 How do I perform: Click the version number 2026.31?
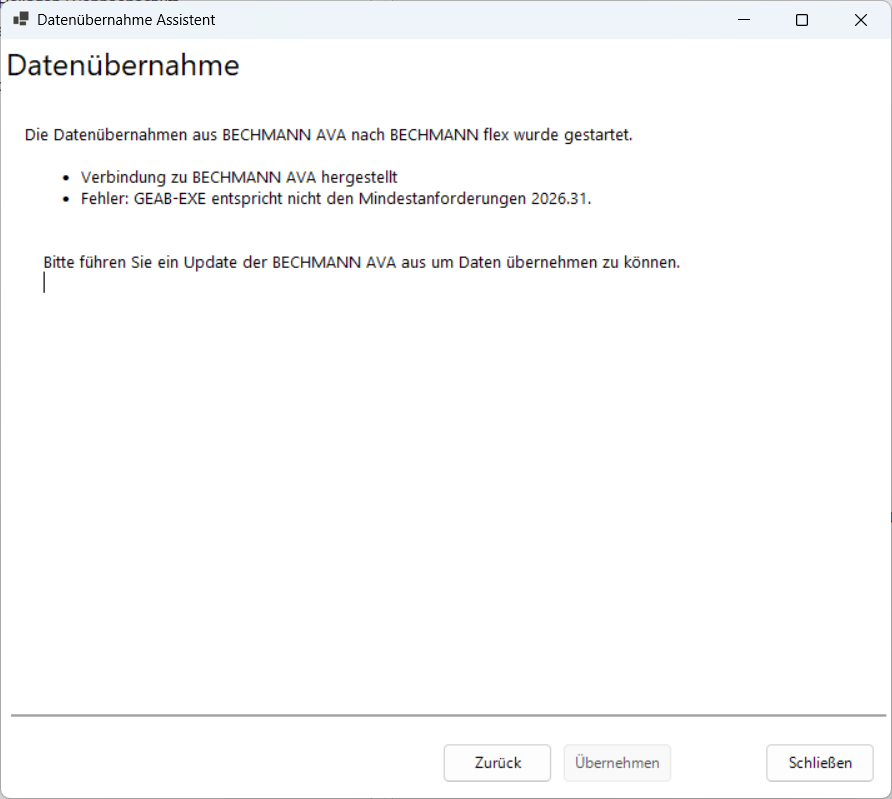pyautogui.click(x=564, y=198)
